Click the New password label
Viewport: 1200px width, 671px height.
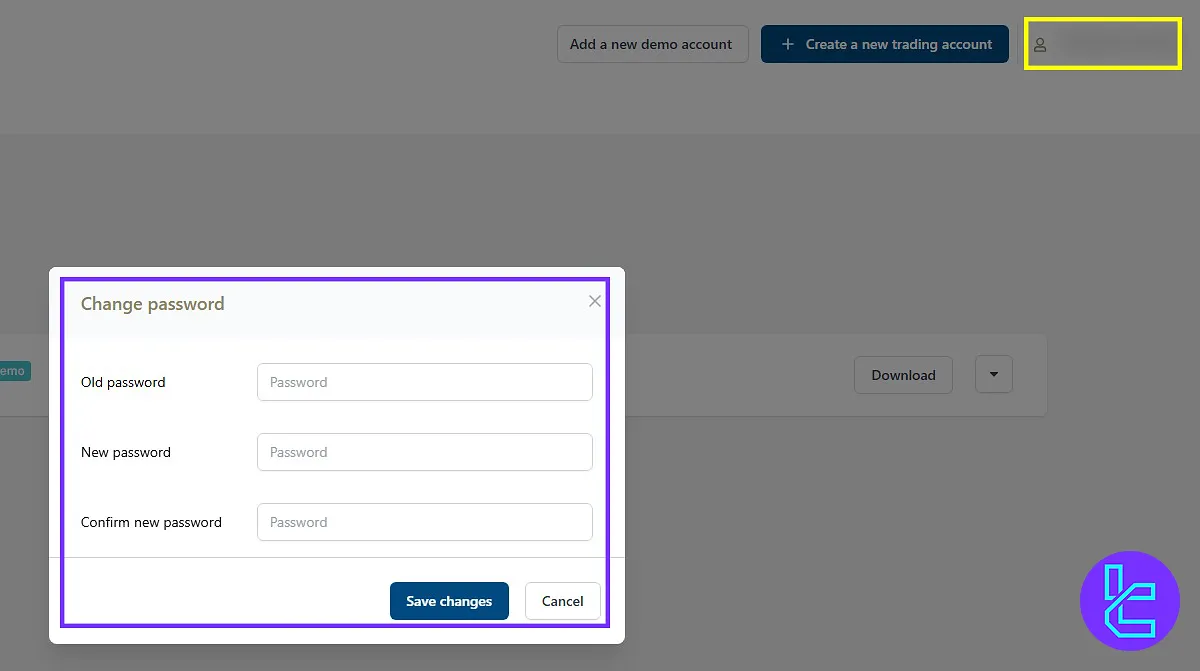point(126,452)
